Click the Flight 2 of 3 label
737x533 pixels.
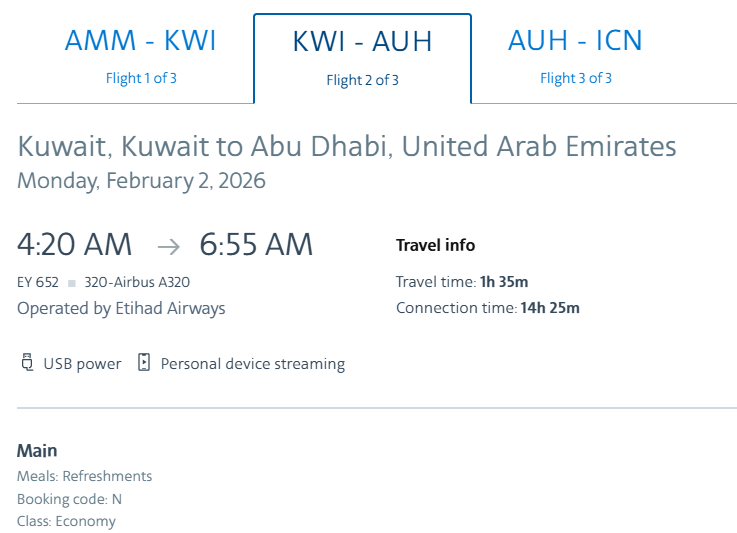pos(362,80)
